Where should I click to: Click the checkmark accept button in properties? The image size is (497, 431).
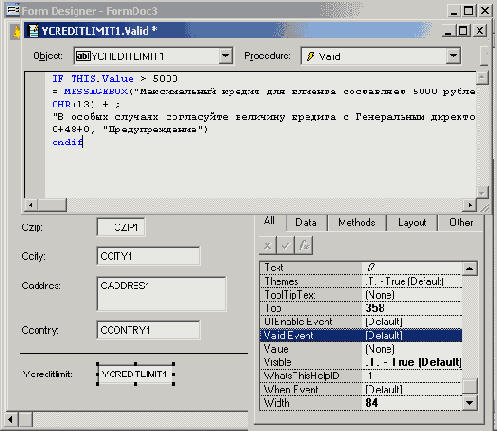pyautogui.click(x=286, y=246)
